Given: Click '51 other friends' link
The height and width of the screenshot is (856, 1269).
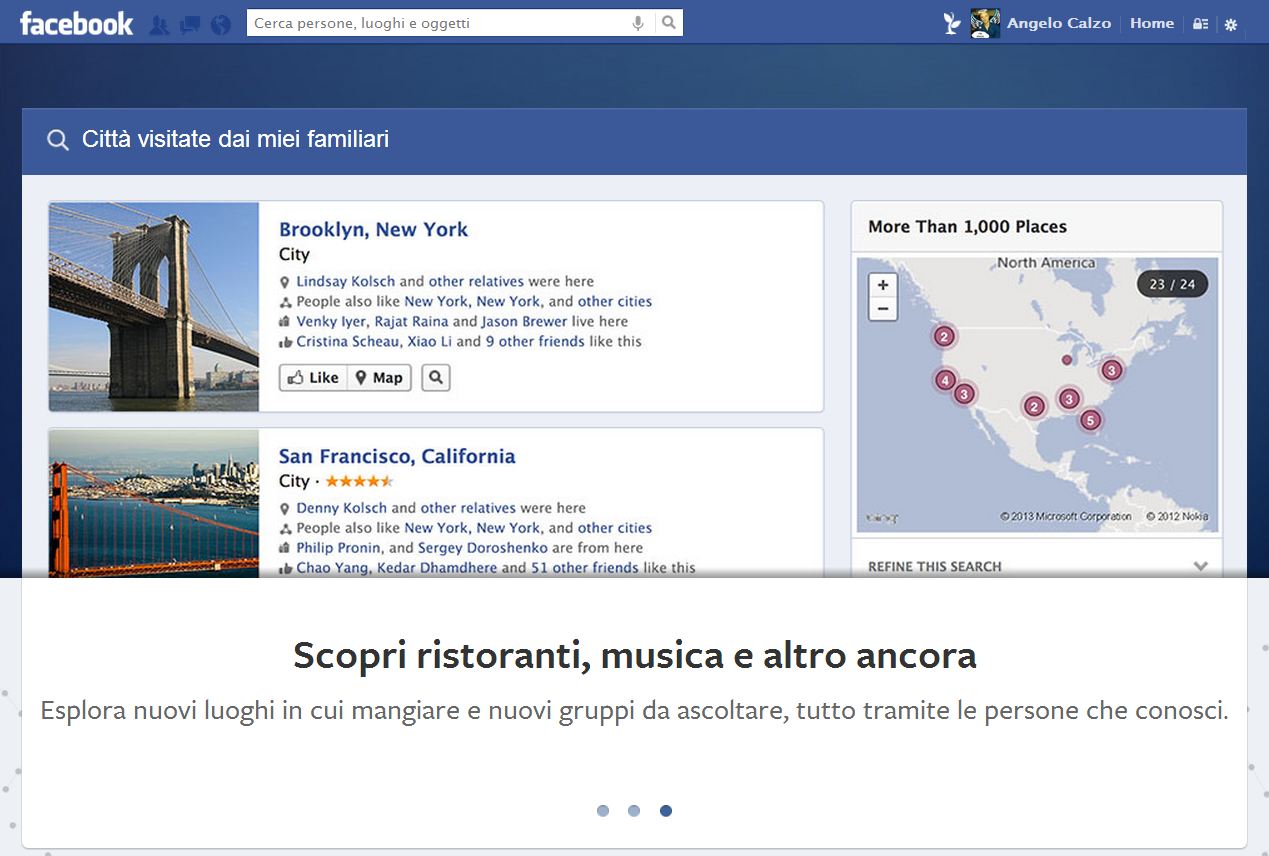Looking at the screenshot, I should [584, 567].
